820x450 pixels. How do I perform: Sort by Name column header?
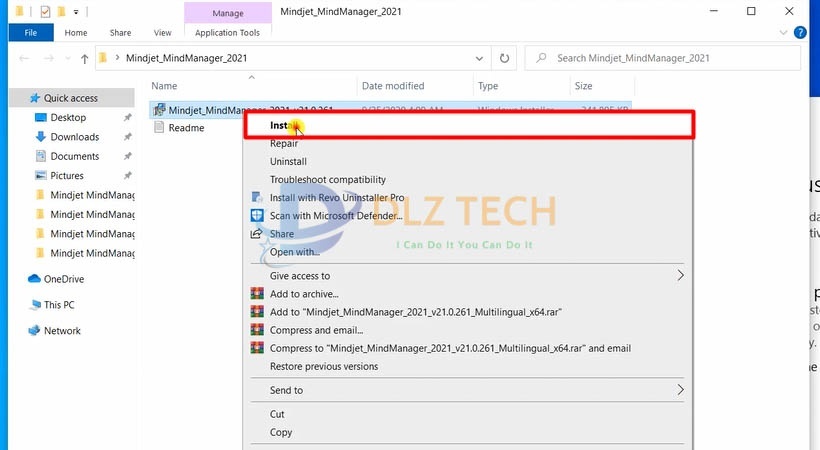coord(164,86)
